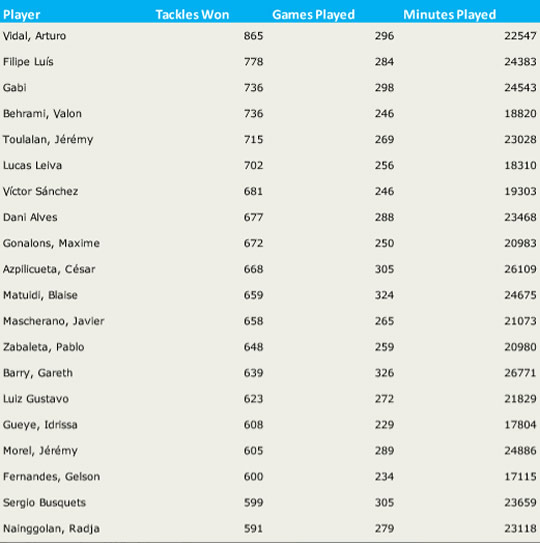The image size is (540, 543).
Task: Select the Gueye, Idrissa player name
Action: 40,425
